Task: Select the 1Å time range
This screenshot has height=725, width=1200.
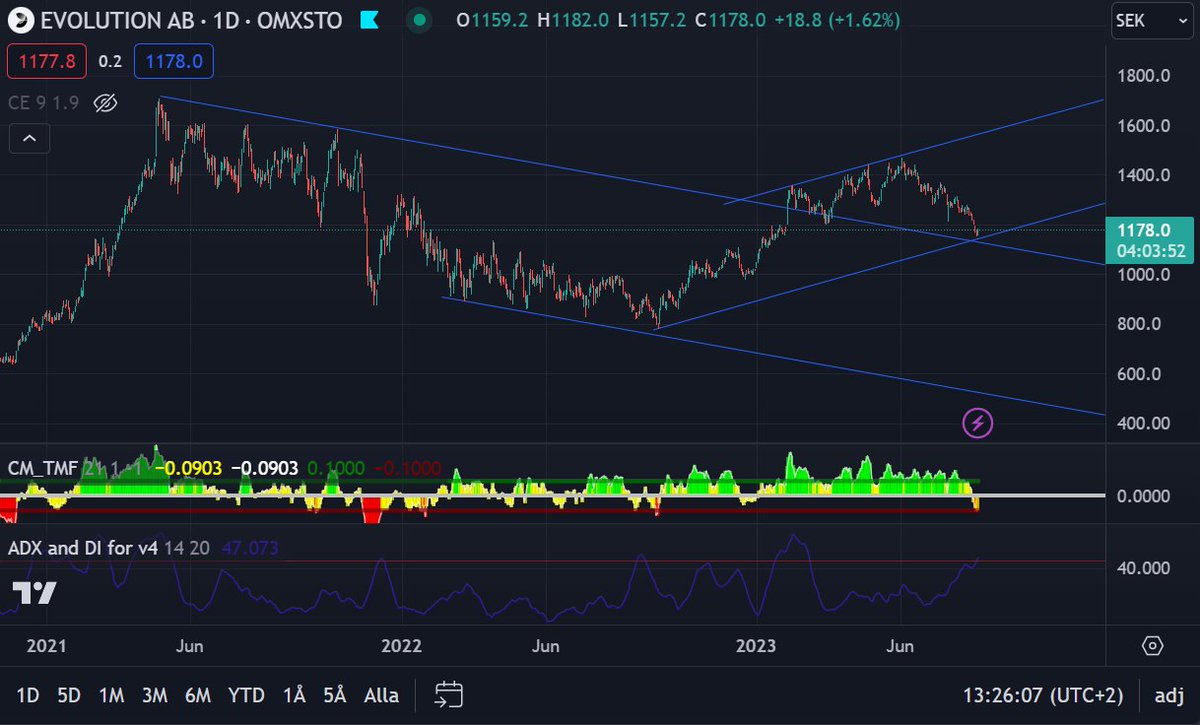Action: (293, 695)
